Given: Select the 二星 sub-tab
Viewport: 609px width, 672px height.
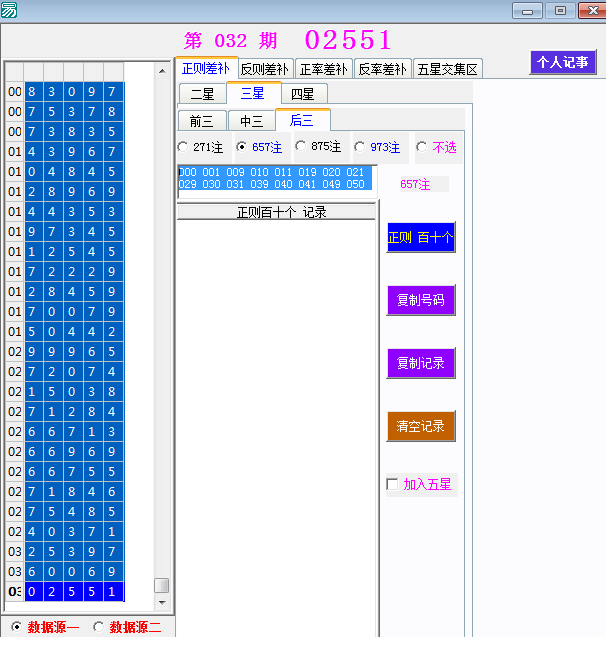Looking at the screenshot, I should (202, 94).
